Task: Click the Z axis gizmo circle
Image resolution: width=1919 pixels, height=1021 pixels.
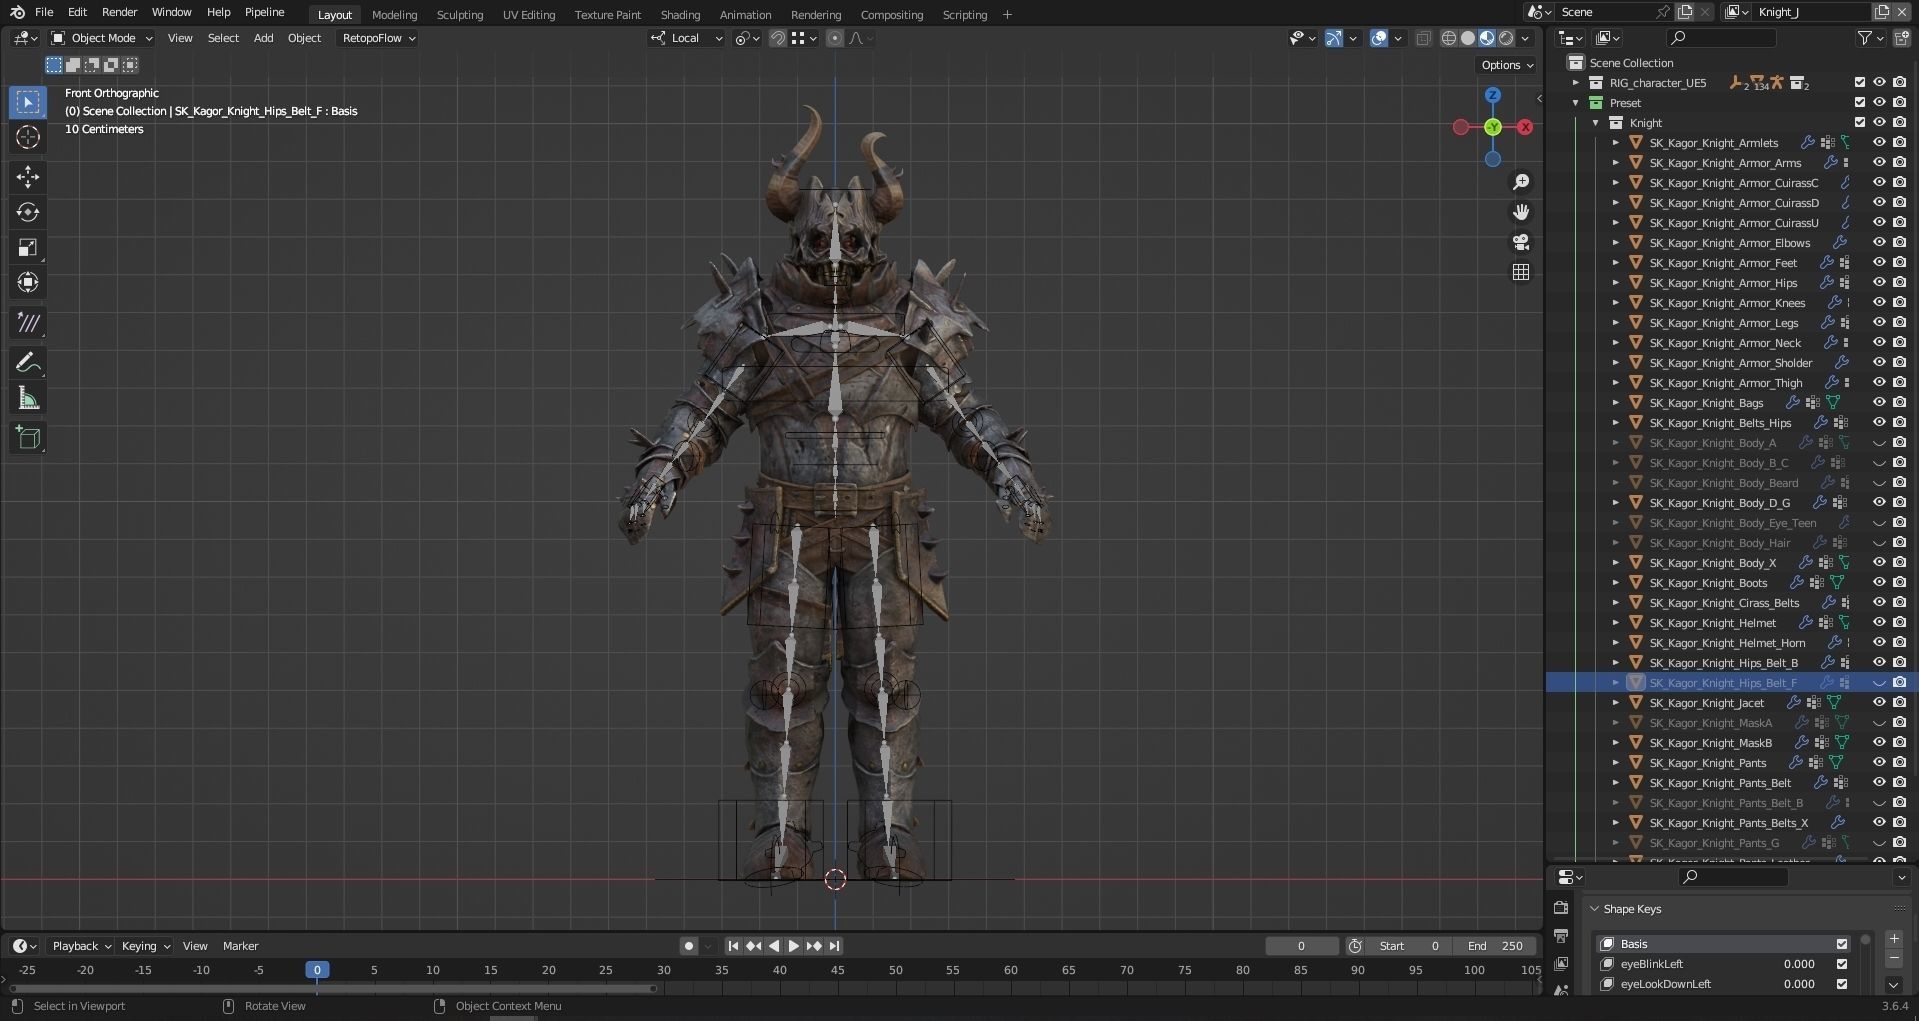Action: pos(1493,95)
